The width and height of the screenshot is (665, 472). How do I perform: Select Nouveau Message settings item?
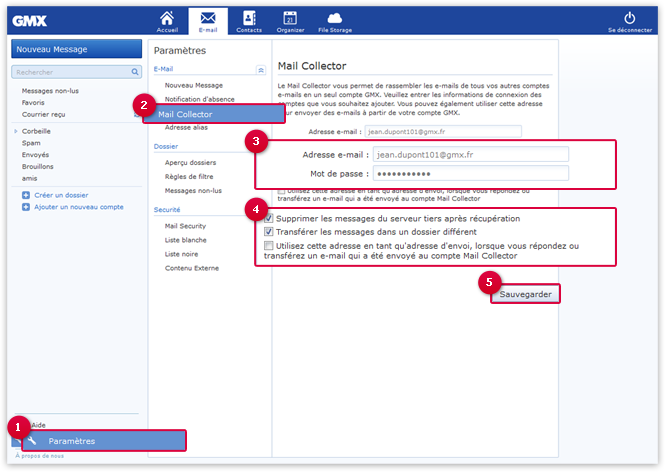click(x=193, y=85)
